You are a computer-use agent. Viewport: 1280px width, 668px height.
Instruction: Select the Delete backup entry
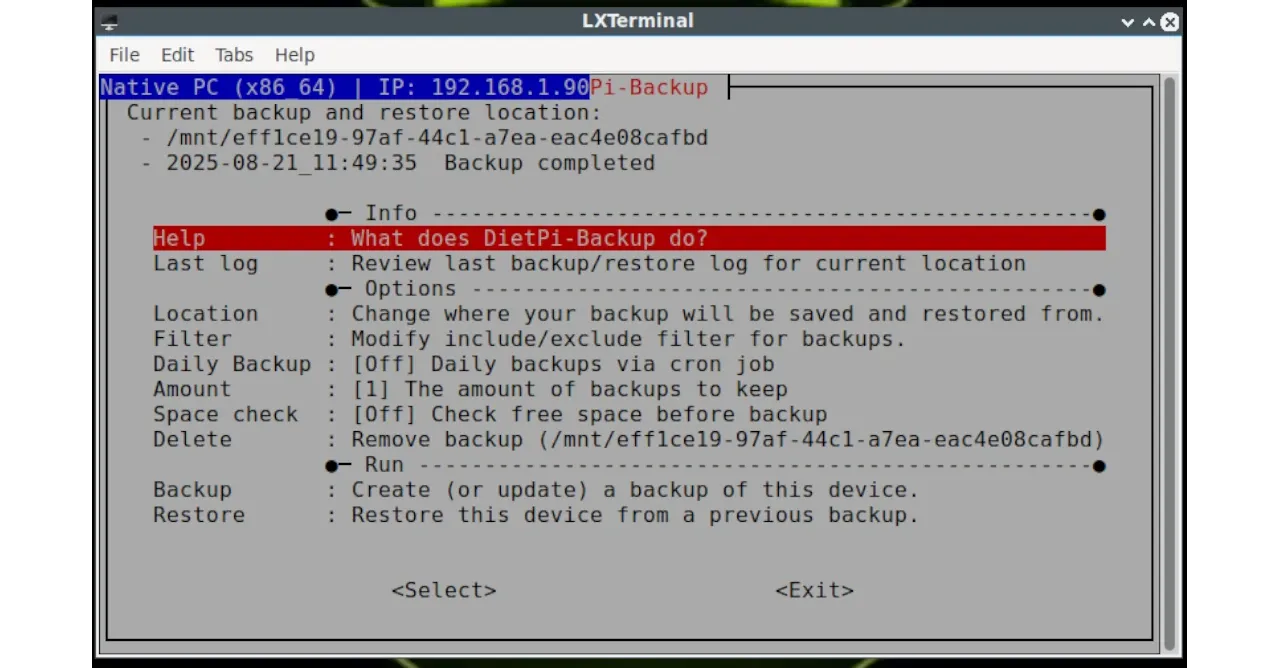click(x=629, y=440)
